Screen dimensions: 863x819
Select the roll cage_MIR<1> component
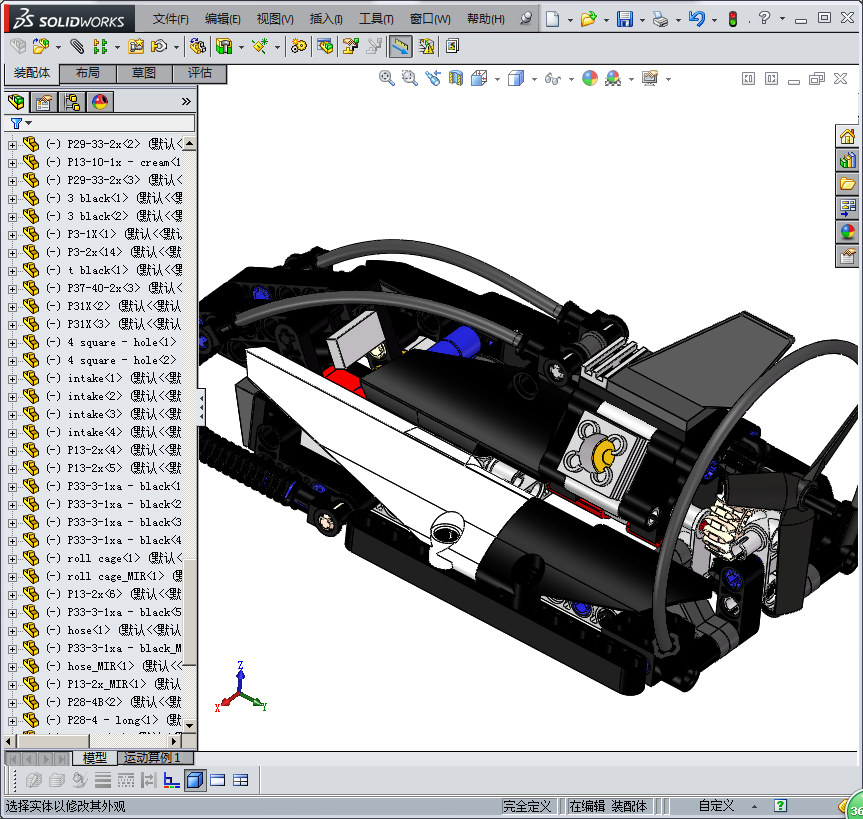[116, 576]
